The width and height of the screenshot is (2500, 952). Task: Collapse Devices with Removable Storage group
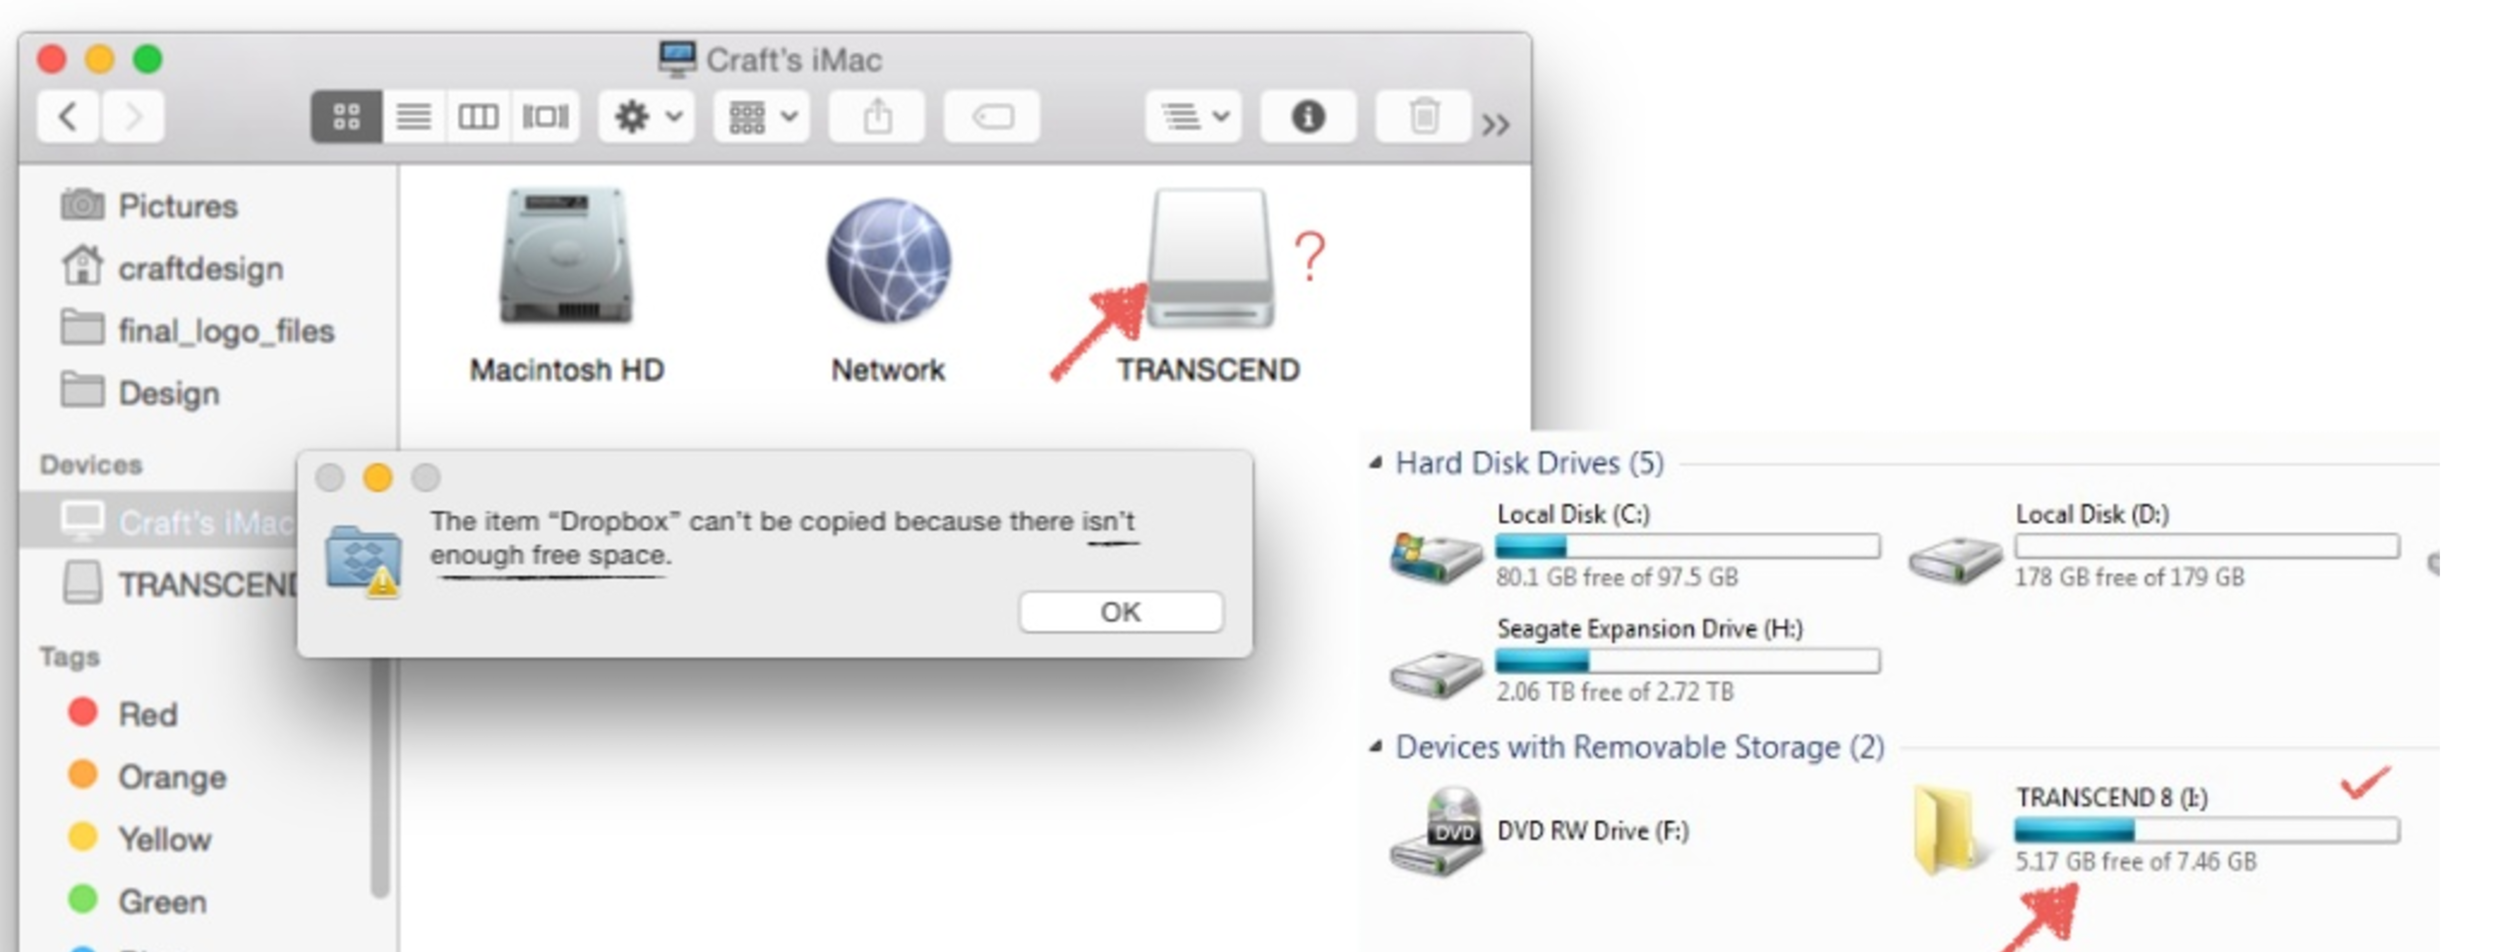1377,746
